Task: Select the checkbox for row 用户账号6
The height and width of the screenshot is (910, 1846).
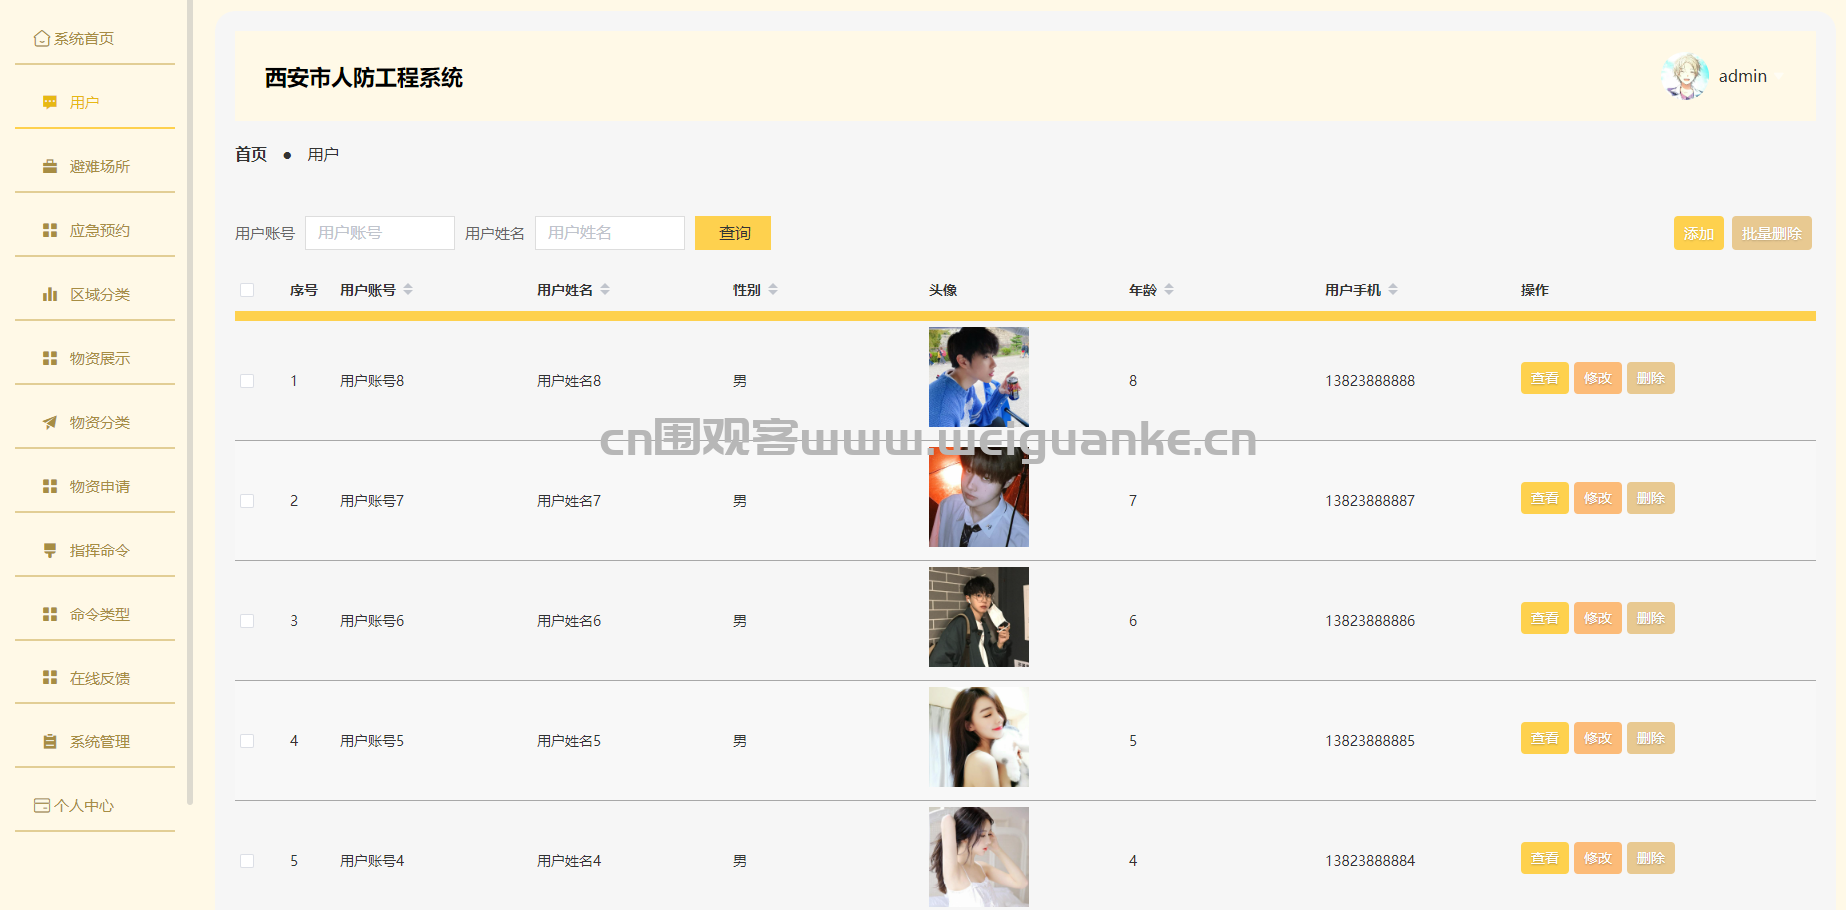Action: coord(247,621)
